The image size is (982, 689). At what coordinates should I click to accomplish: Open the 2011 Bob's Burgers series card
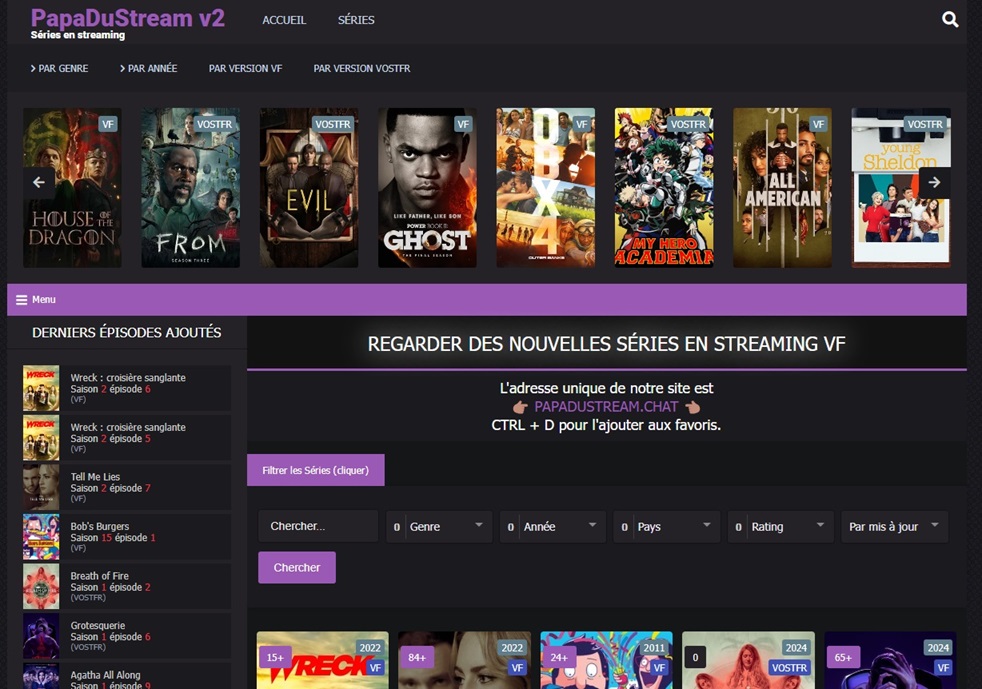pos(606,660)
